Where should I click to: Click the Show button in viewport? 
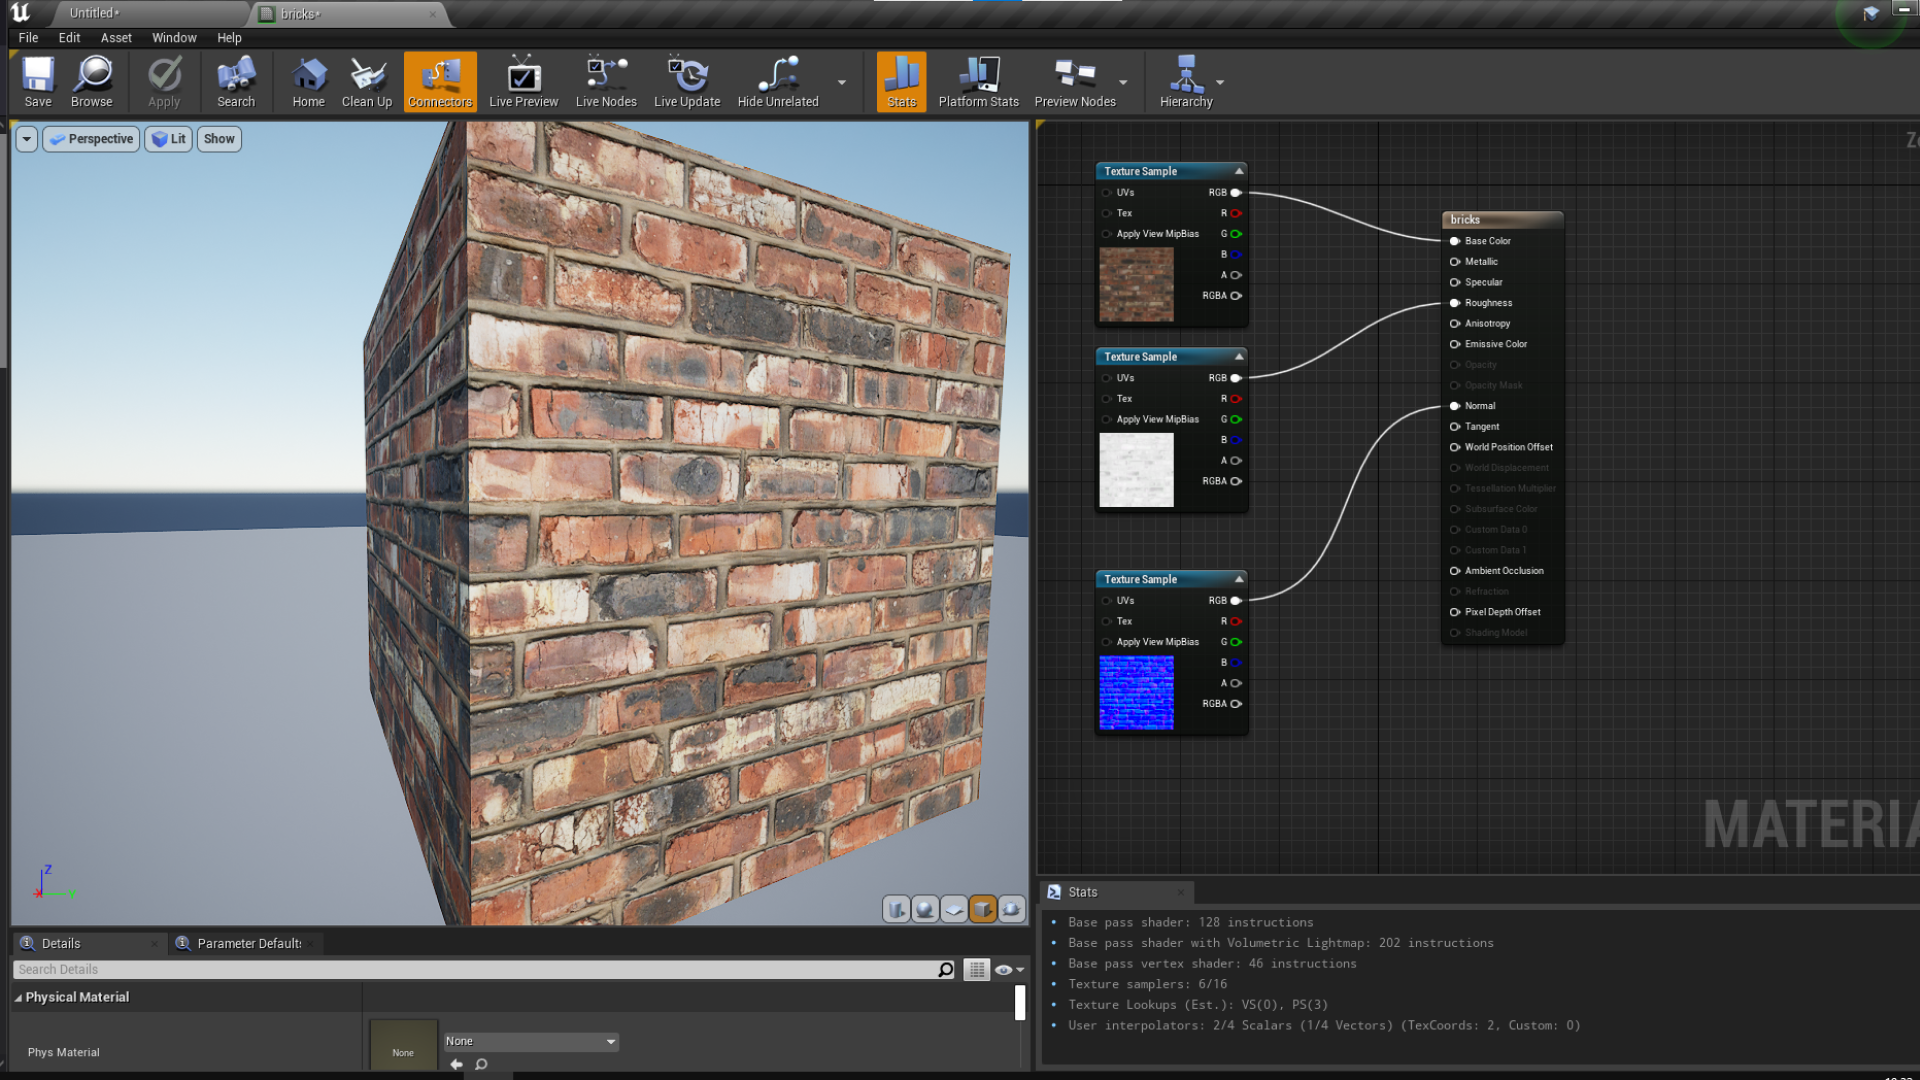[219, 139]
